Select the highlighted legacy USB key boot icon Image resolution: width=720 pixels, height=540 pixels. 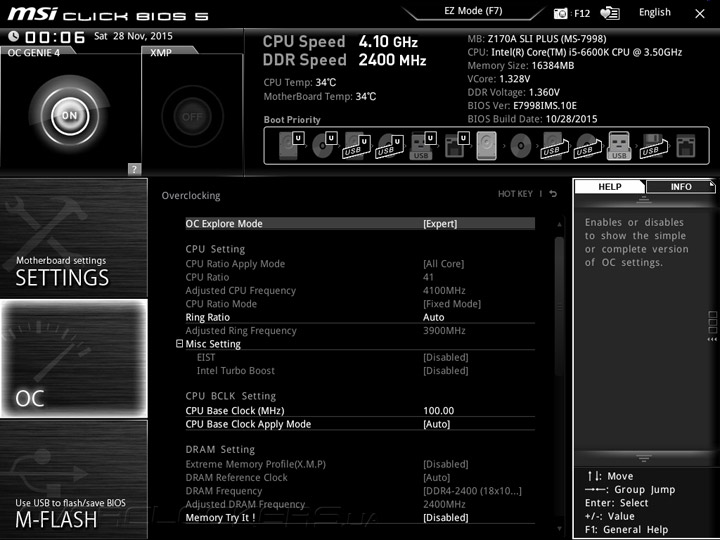619,146
